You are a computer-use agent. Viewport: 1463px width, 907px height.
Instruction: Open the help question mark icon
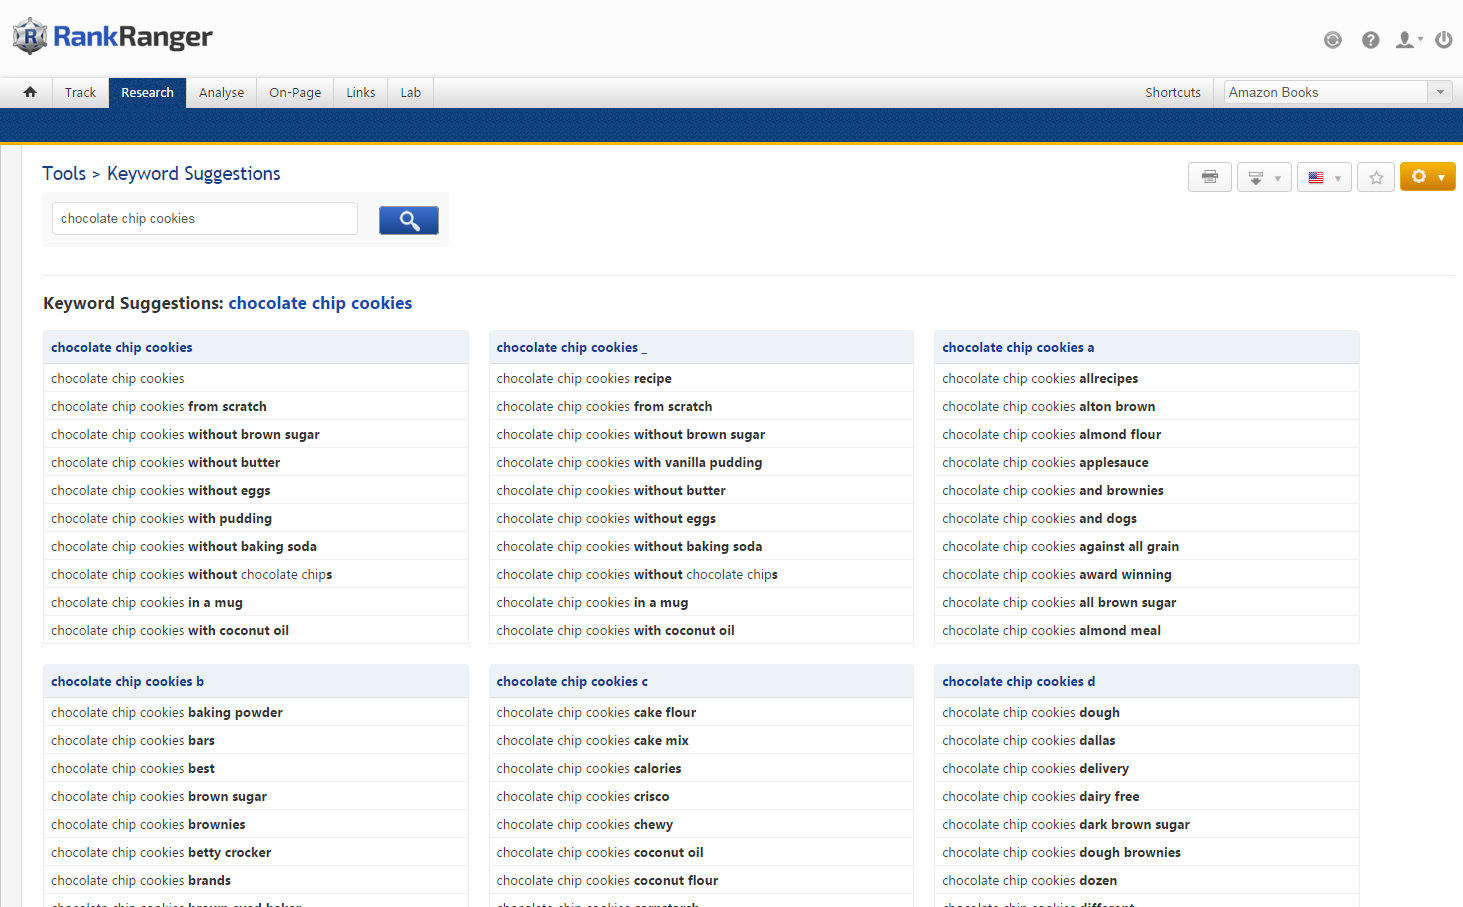click(x=1370, y=40)
